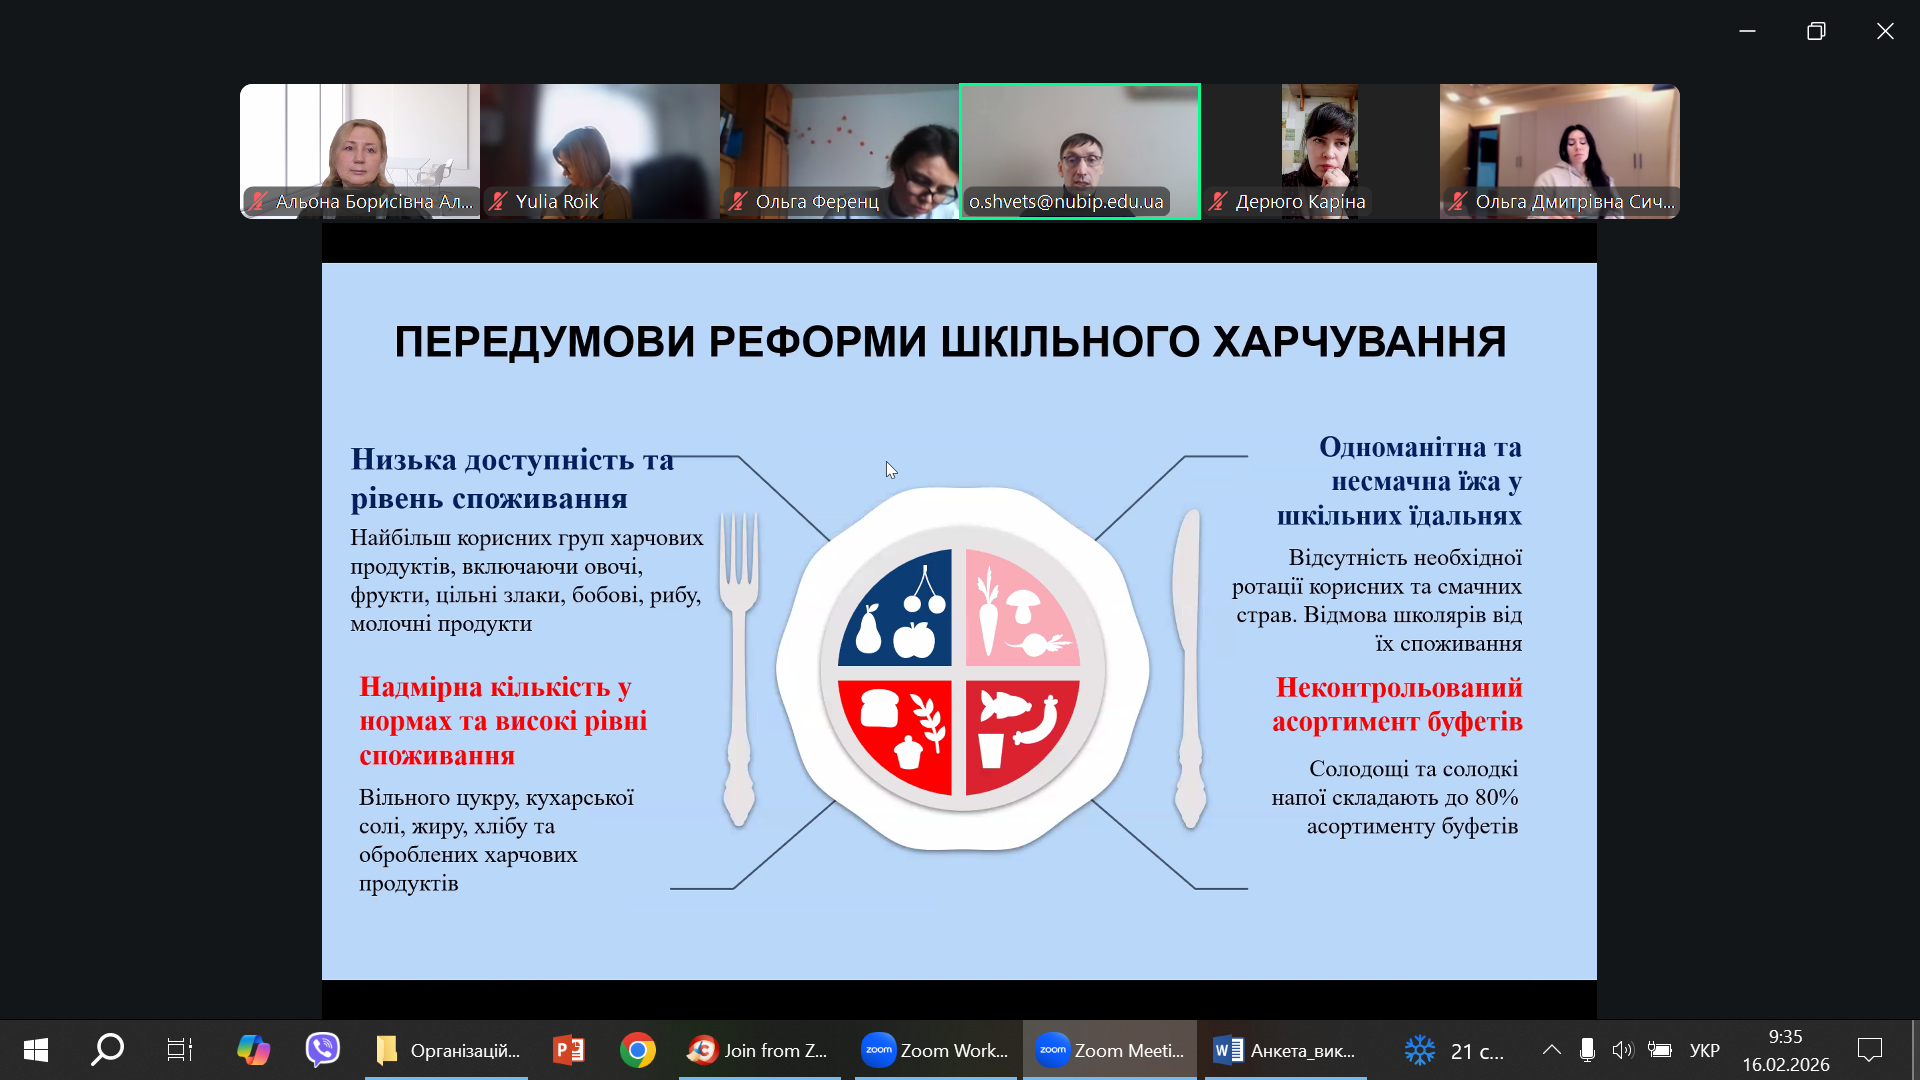1920x1080 pixels.
Task: Click the microphone tray icon
Action: [x=1587, y=1050]
